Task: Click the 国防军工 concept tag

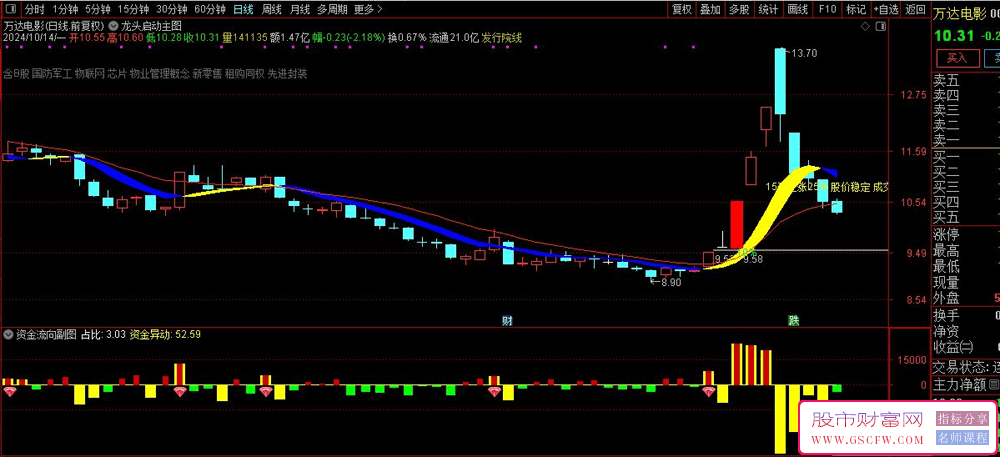Action: [51, 73]
